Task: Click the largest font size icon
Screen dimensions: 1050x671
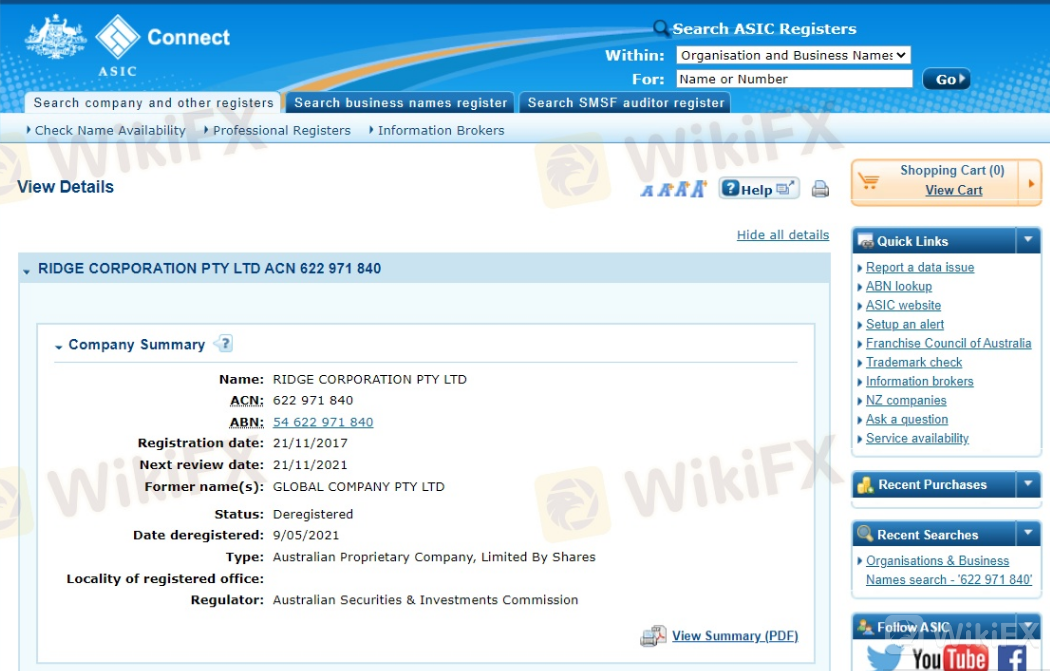Action: pyautogui.click(x=698, y=189)
